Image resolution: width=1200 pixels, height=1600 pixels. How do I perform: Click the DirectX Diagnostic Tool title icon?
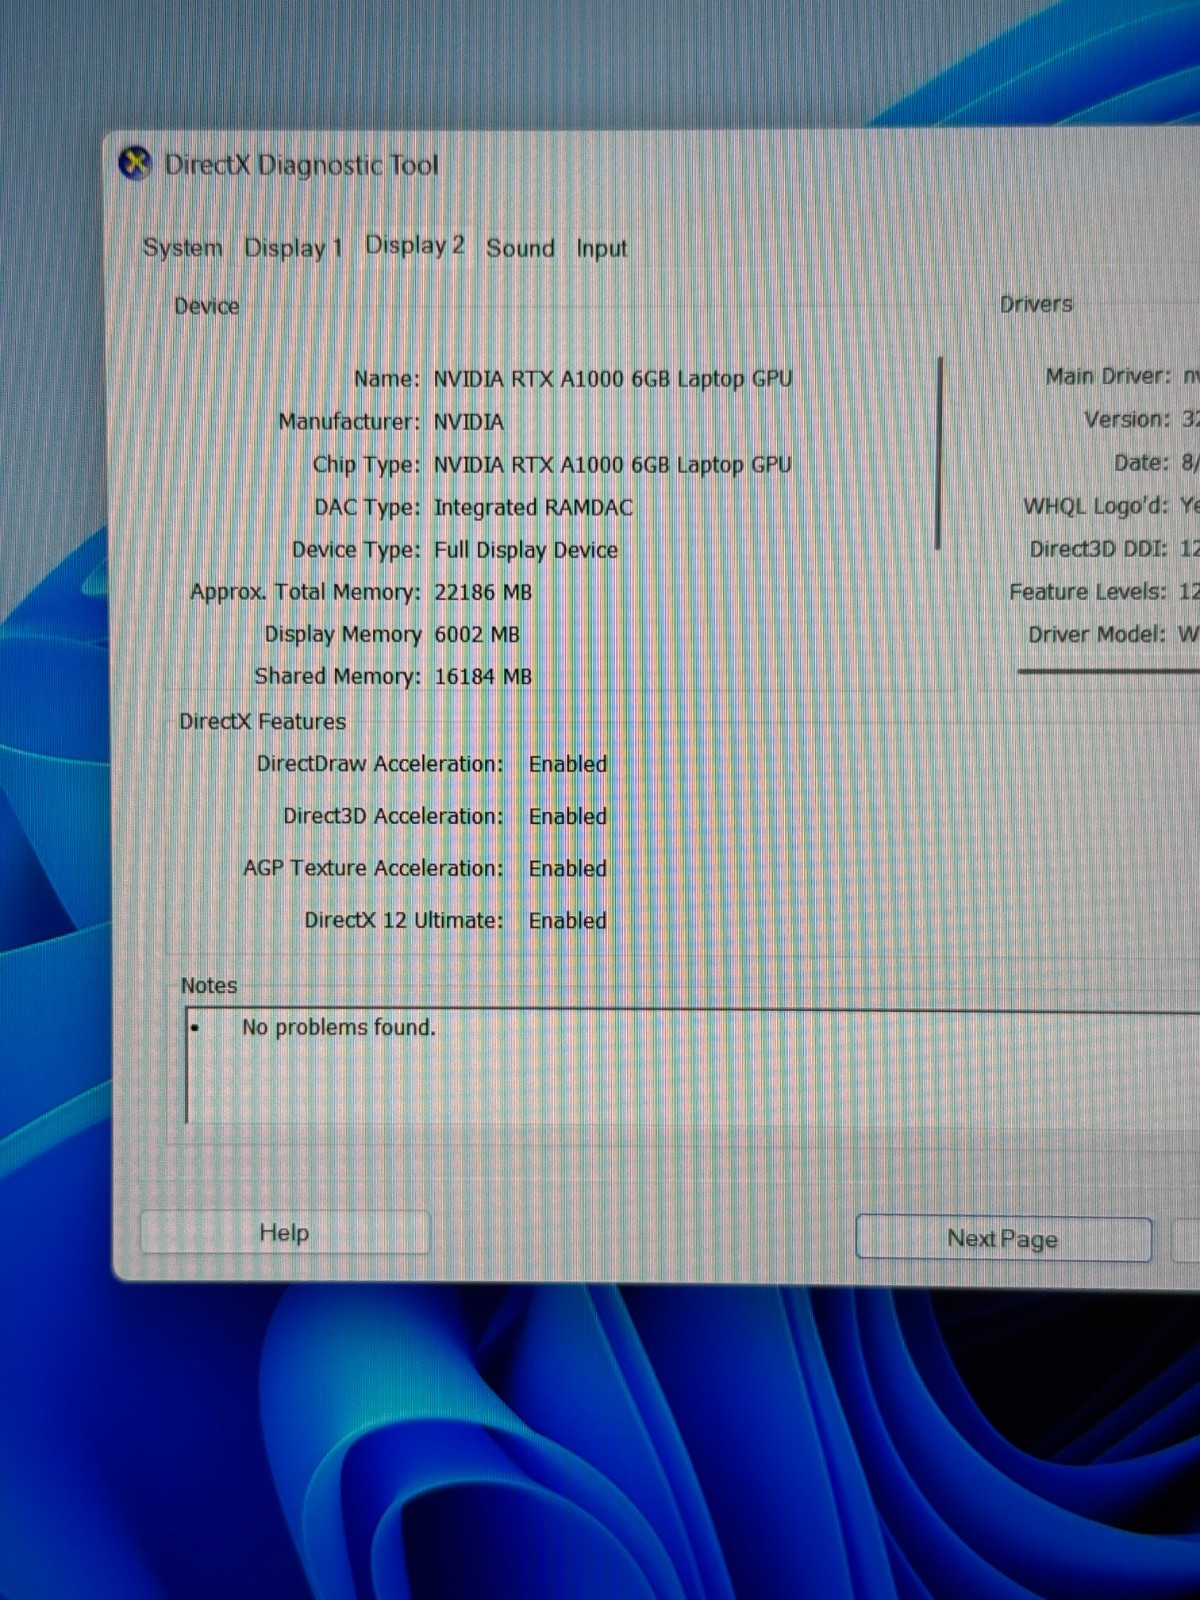[135, 163]
